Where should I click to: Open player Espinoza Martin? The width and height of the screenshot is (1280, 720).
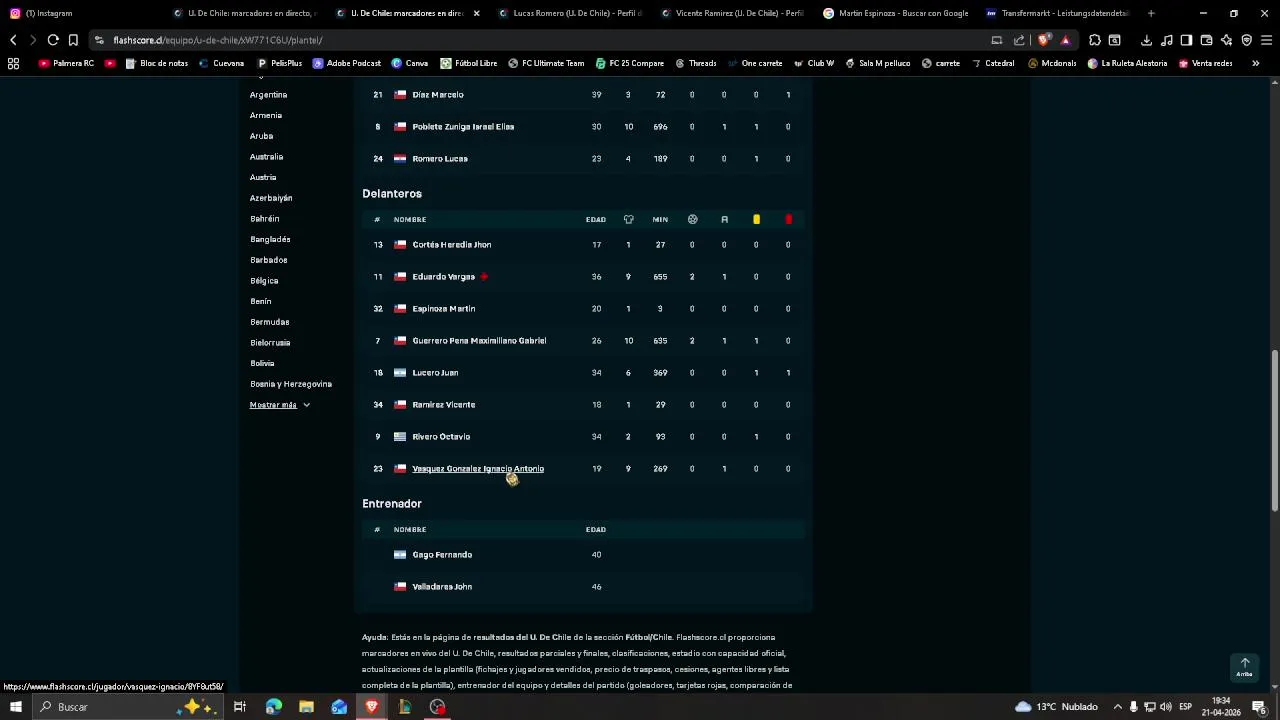pos(443,309)
